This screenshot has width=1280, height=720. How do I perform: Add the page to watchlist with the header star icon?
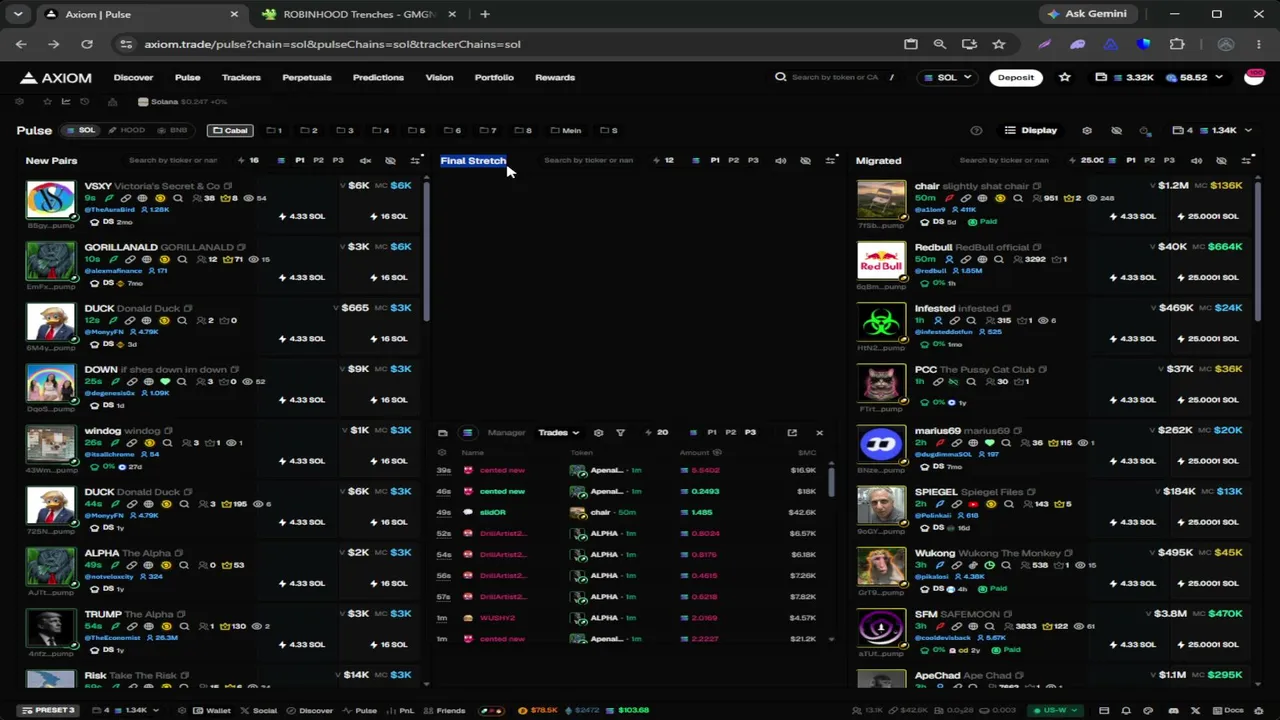click(x=1065, y=77)
